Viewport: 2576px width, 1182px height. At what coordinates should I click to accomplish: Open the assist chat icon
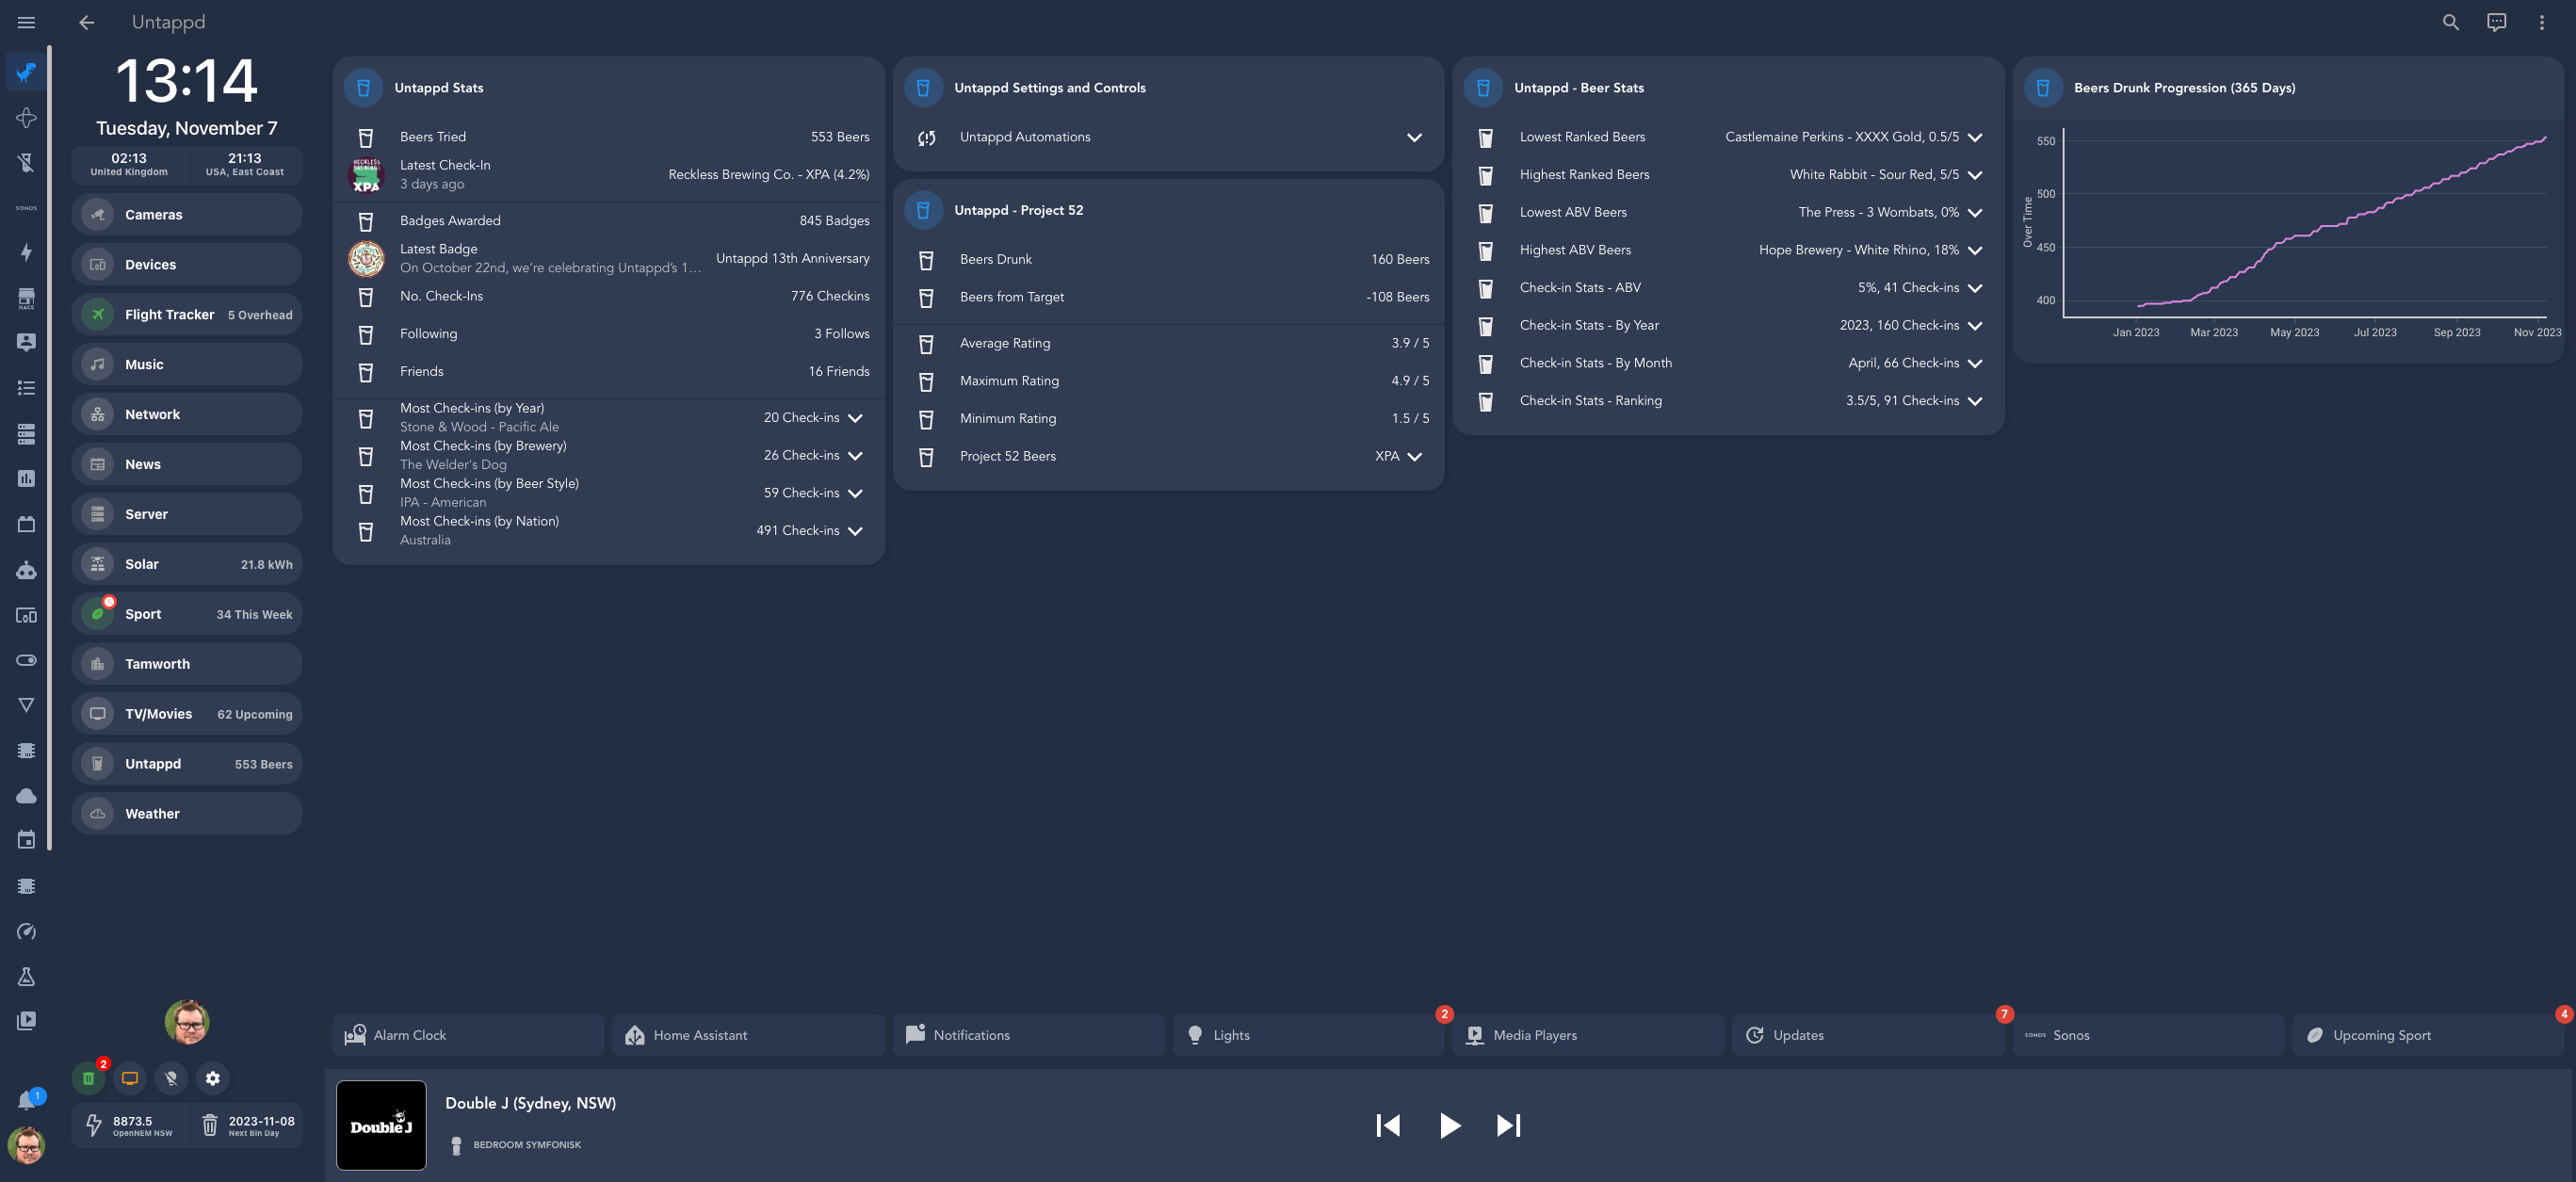[2496, 22]
